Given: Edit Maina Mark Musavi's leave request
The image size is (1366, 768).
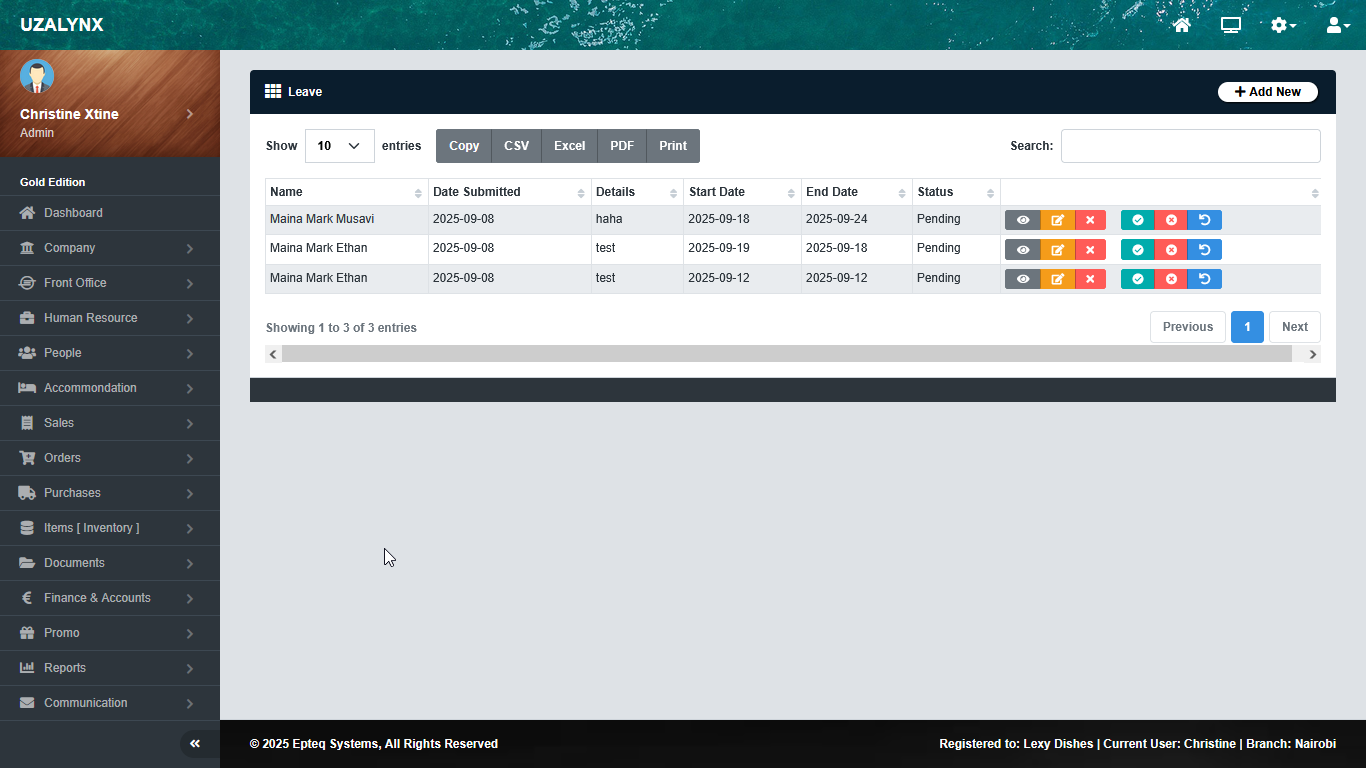Looking at the screenshot, I should pyautogui.click(x=1057, y=220).
